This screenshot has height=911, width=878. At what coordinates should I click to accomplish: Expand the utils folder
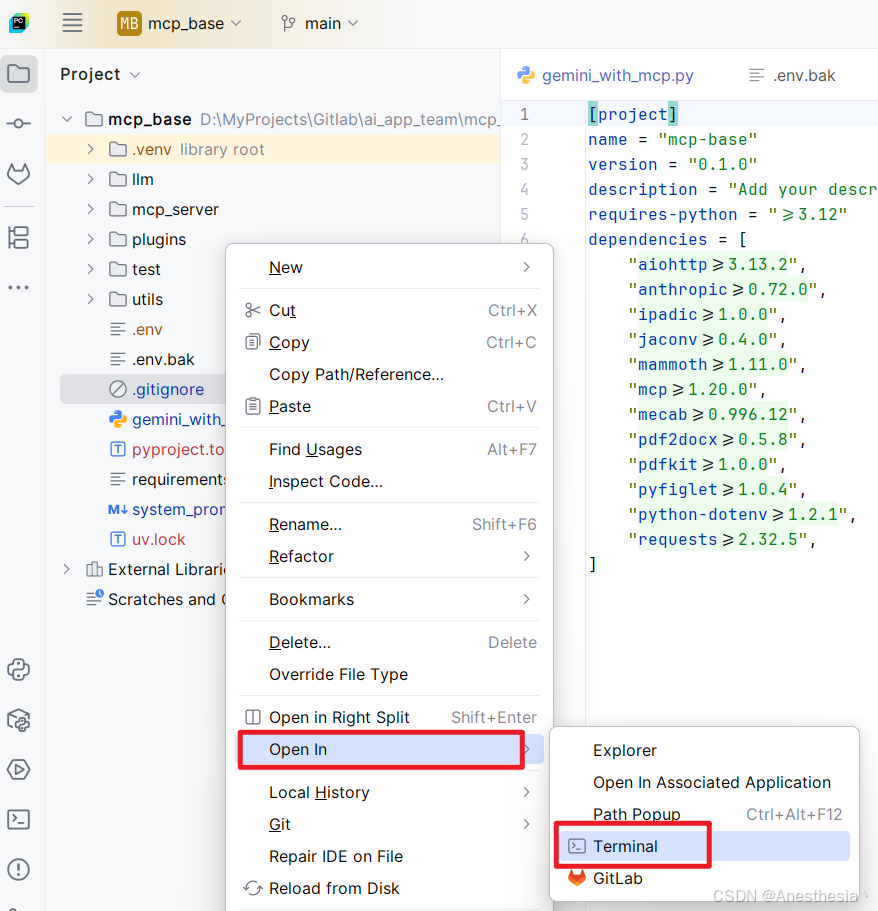(x=91, y=299)
